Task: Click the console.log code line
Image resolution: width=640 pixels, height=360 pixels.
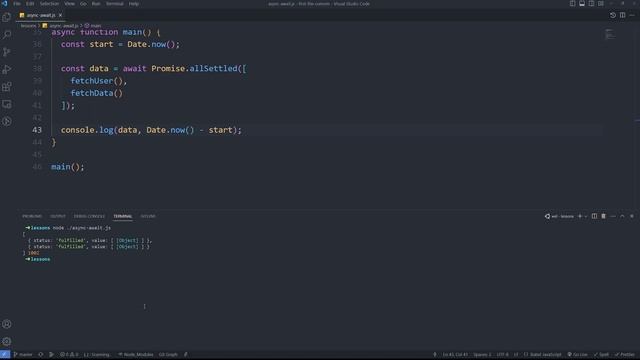Action: pos(151,130)
